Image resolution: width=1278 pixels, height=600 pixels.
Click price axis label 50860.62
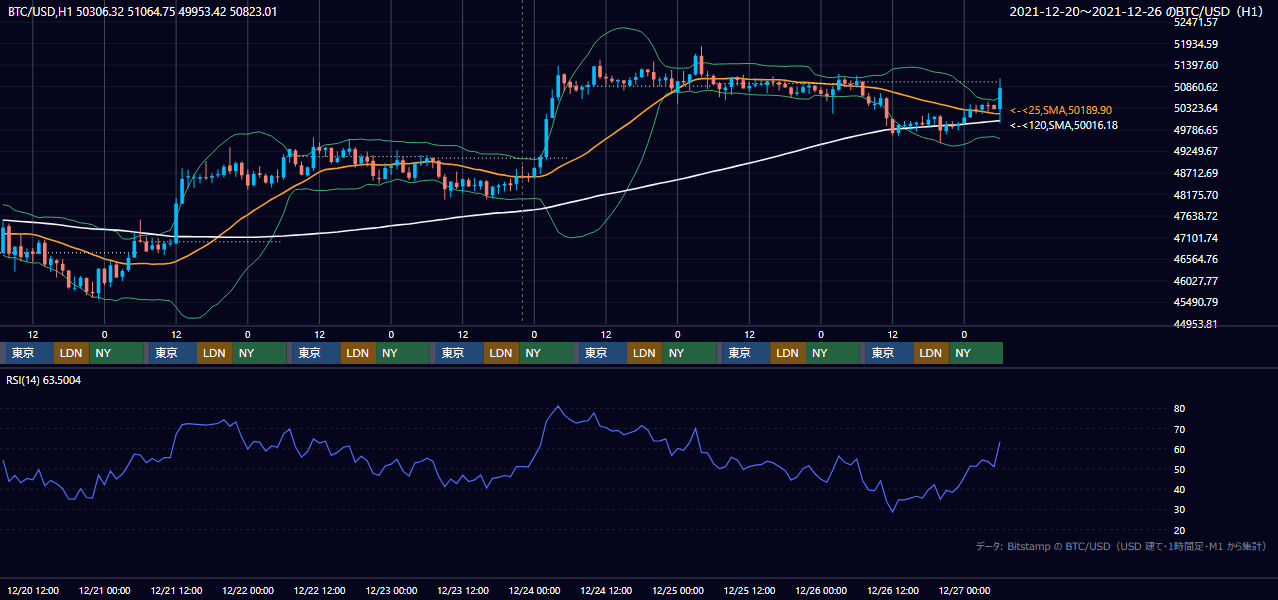pyautogui.click(x=1196, y=87)
